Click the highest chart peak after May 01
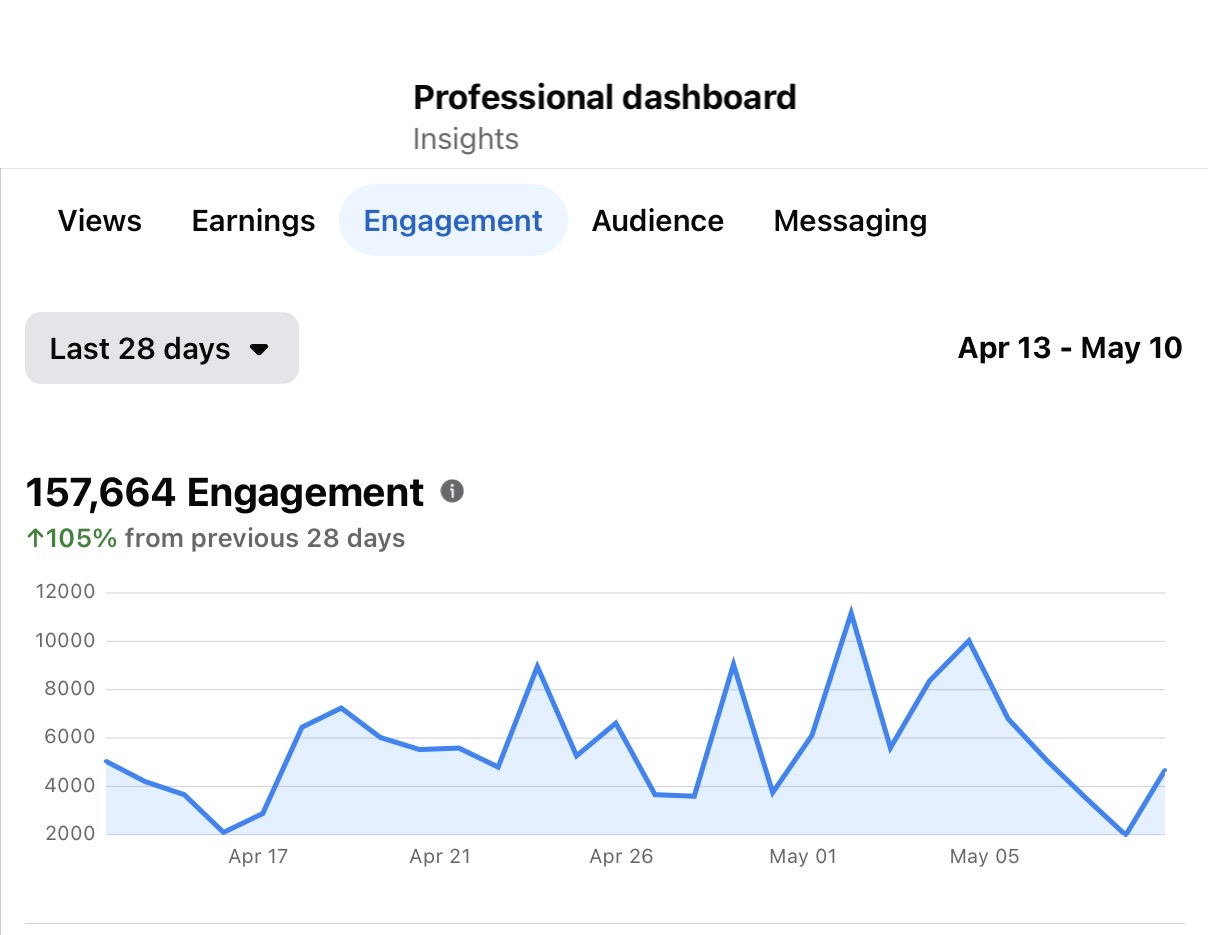Viewport: 1208px width, 935px height. 851,612
